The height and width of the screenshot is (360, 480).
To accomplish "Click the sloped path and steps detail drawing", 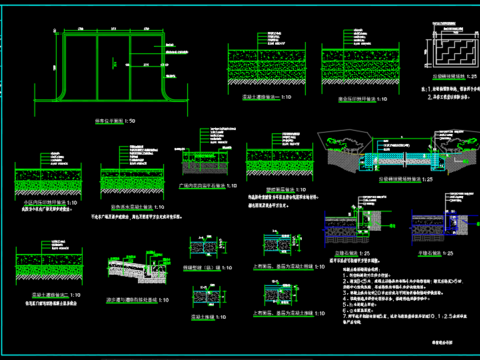I will coord(139,269).
